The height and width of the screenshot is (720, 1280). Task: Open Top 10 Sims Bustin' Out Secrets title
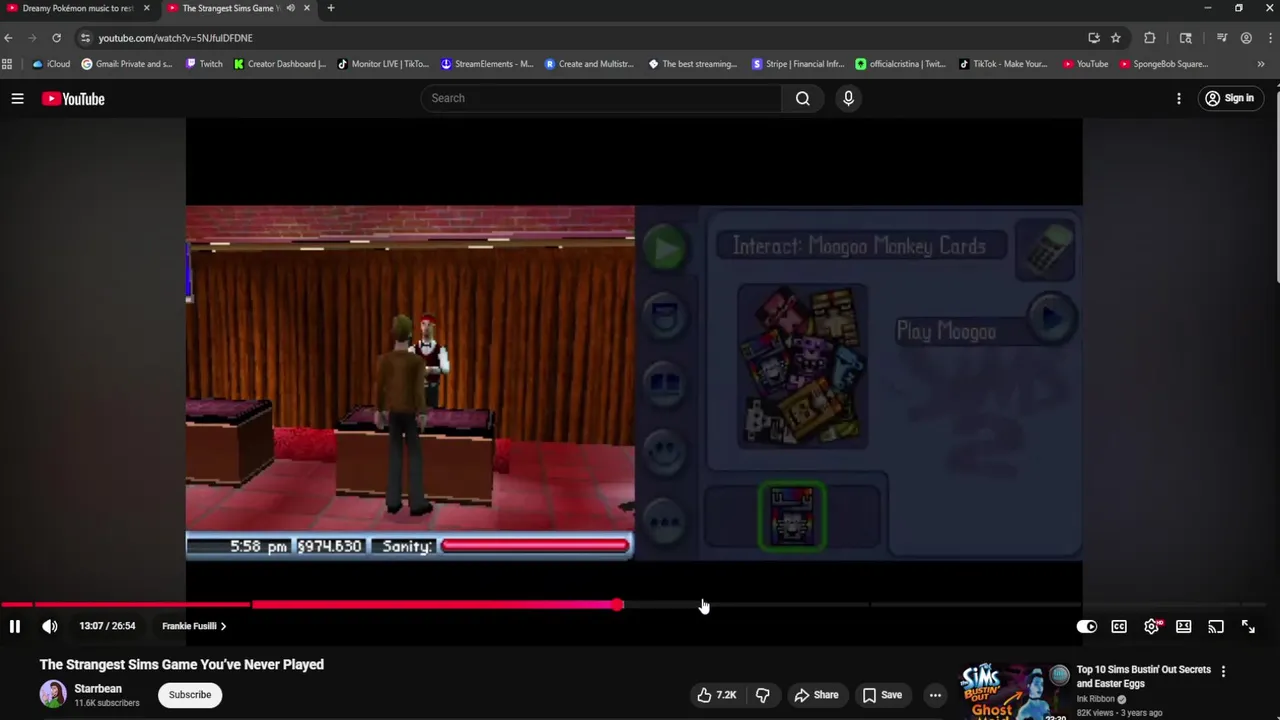[x=1144, y=677]
